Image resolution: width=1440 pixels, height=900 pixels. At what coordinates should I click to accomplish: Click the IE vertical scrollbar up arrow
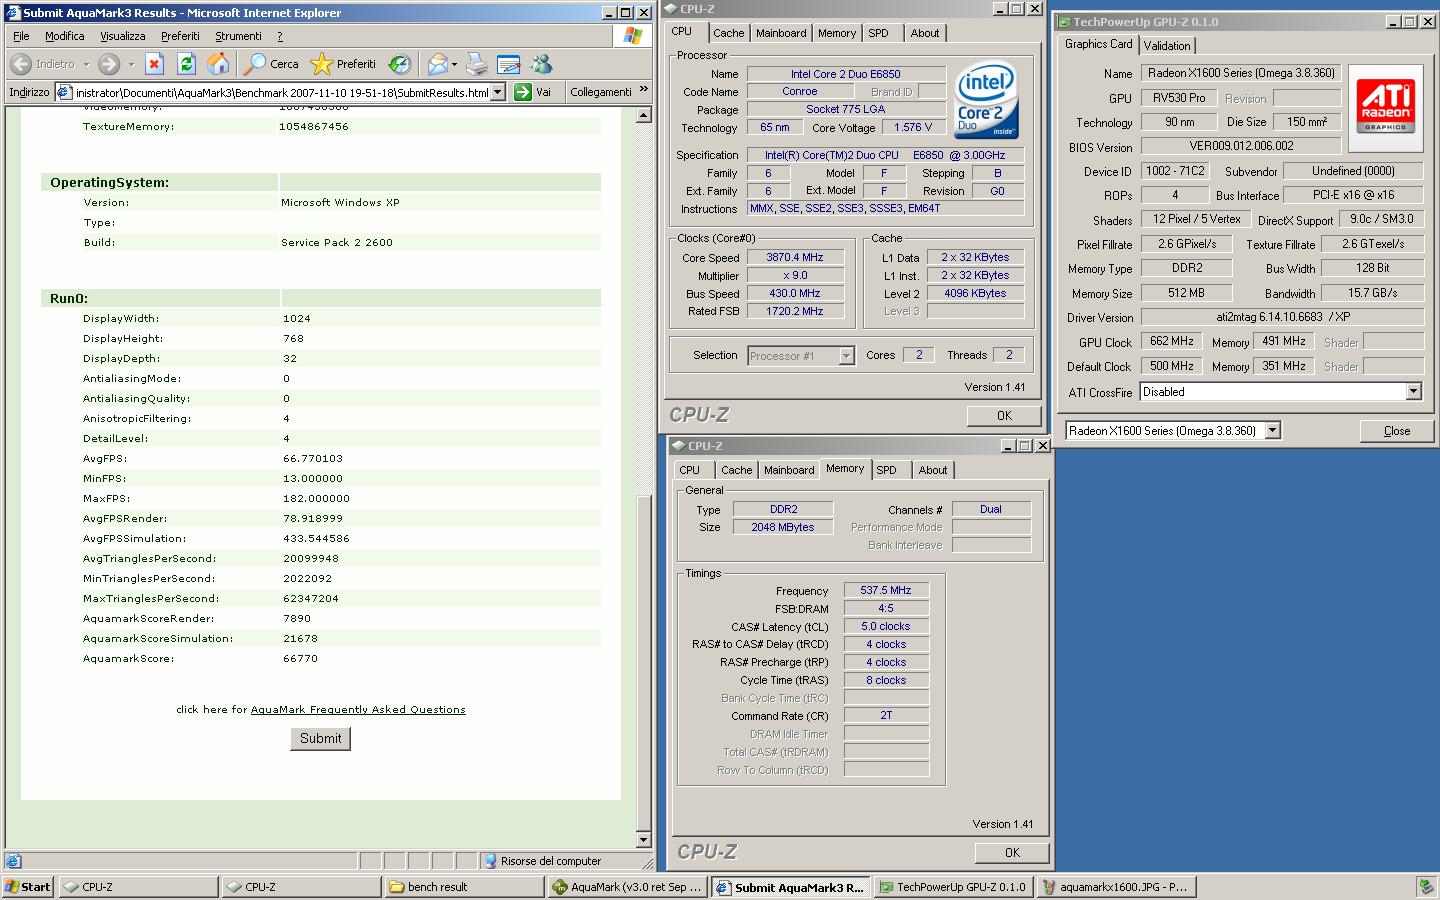click(644, 116)
